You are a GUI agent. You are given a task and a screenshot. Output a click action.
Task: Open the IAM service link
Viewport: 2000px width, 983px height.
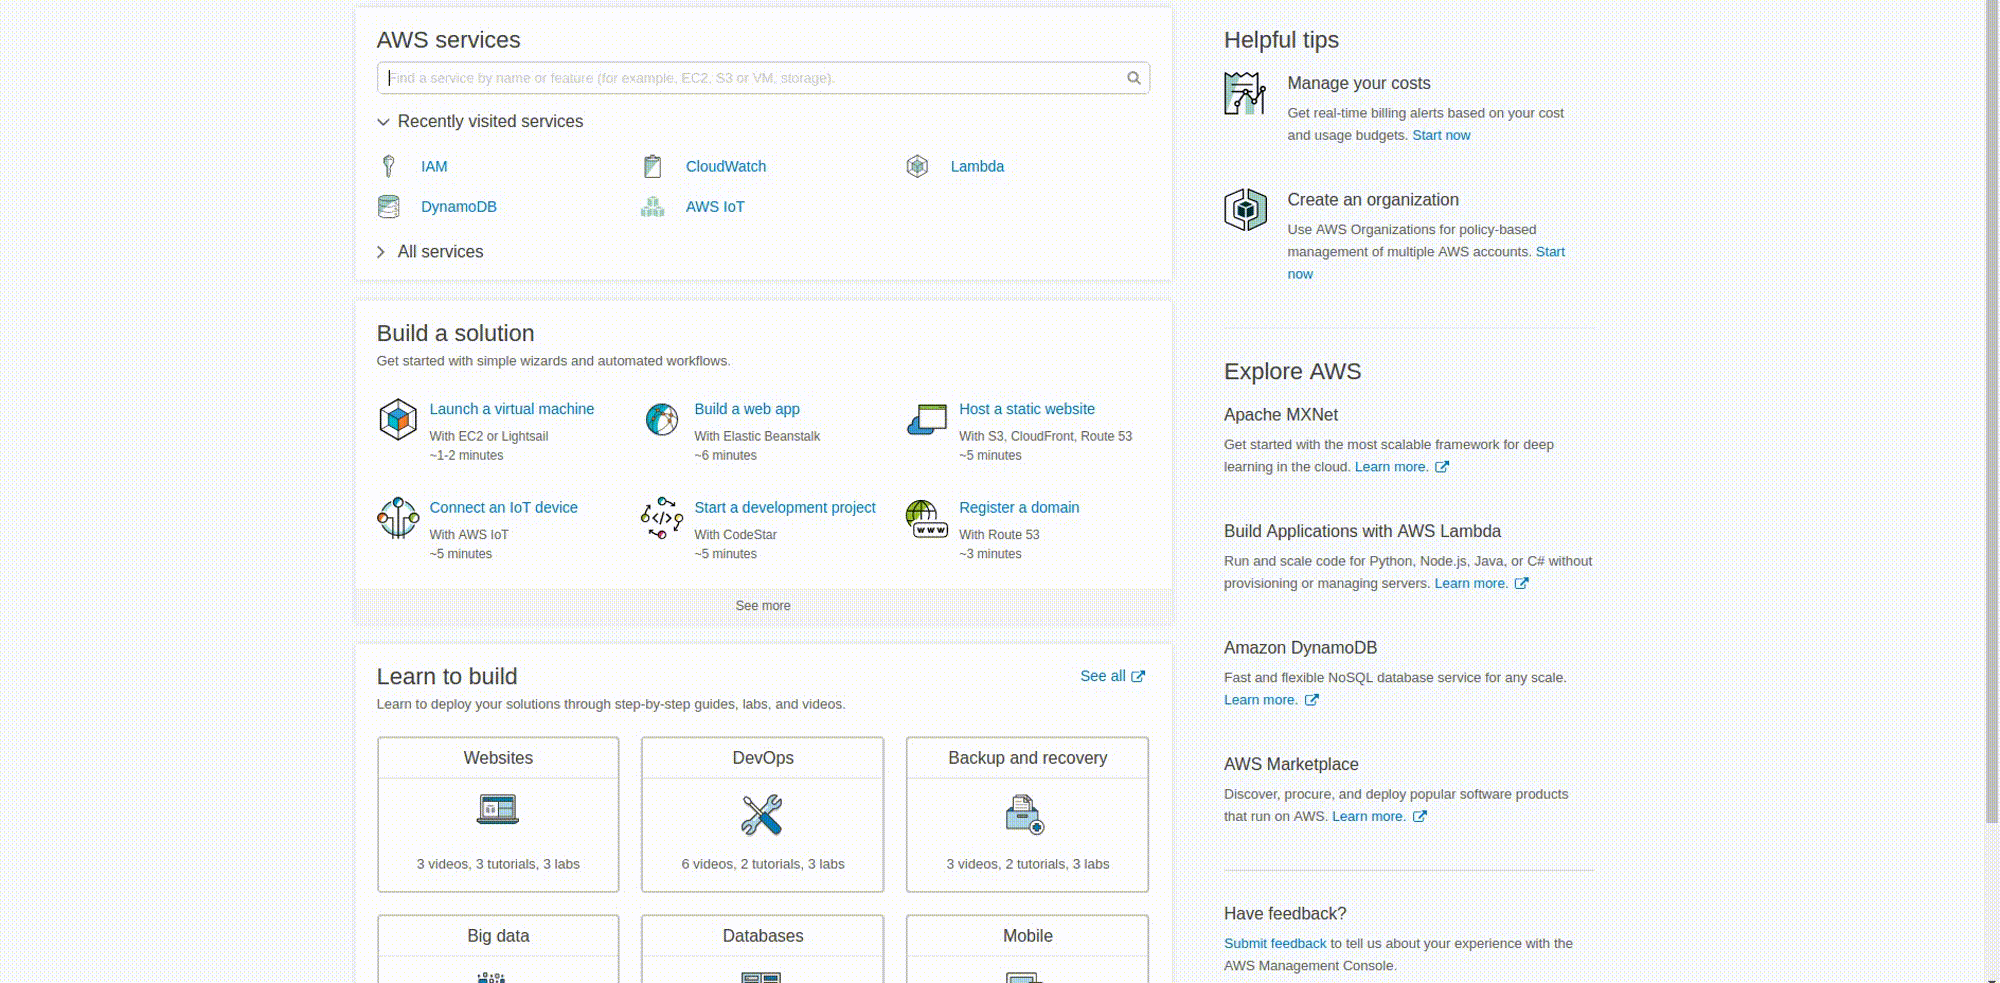[x=434, y=166]
